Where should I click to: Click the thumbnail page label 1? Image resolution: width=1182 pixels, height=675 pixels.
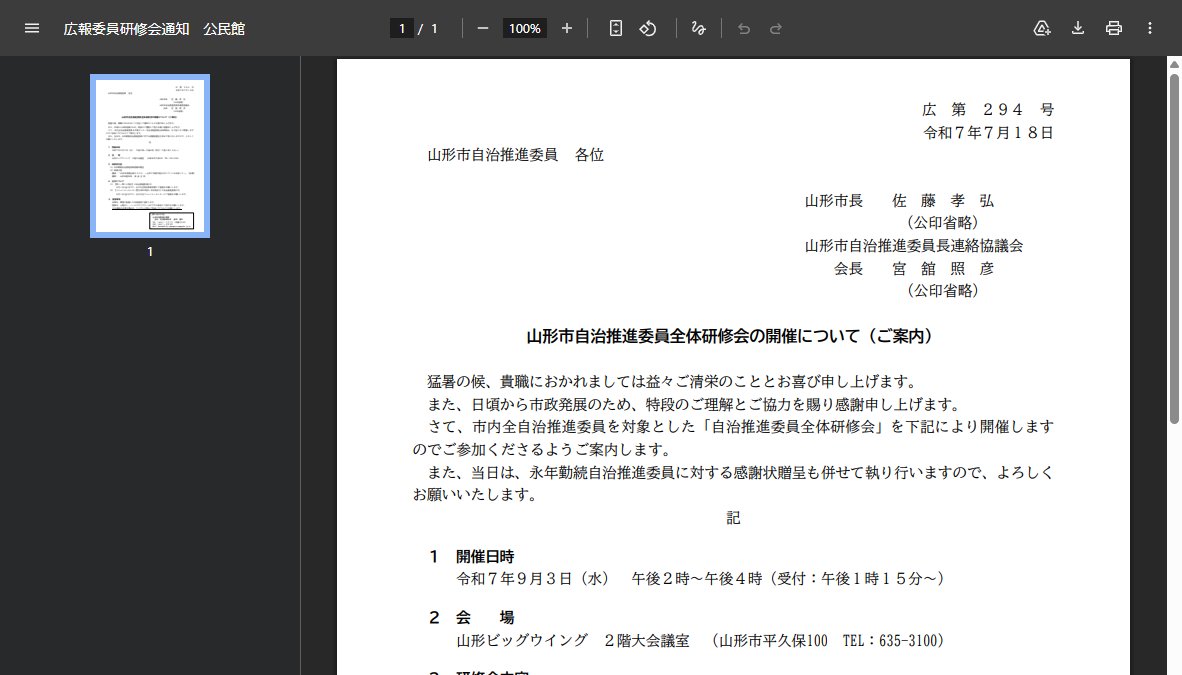pos(150,252)
